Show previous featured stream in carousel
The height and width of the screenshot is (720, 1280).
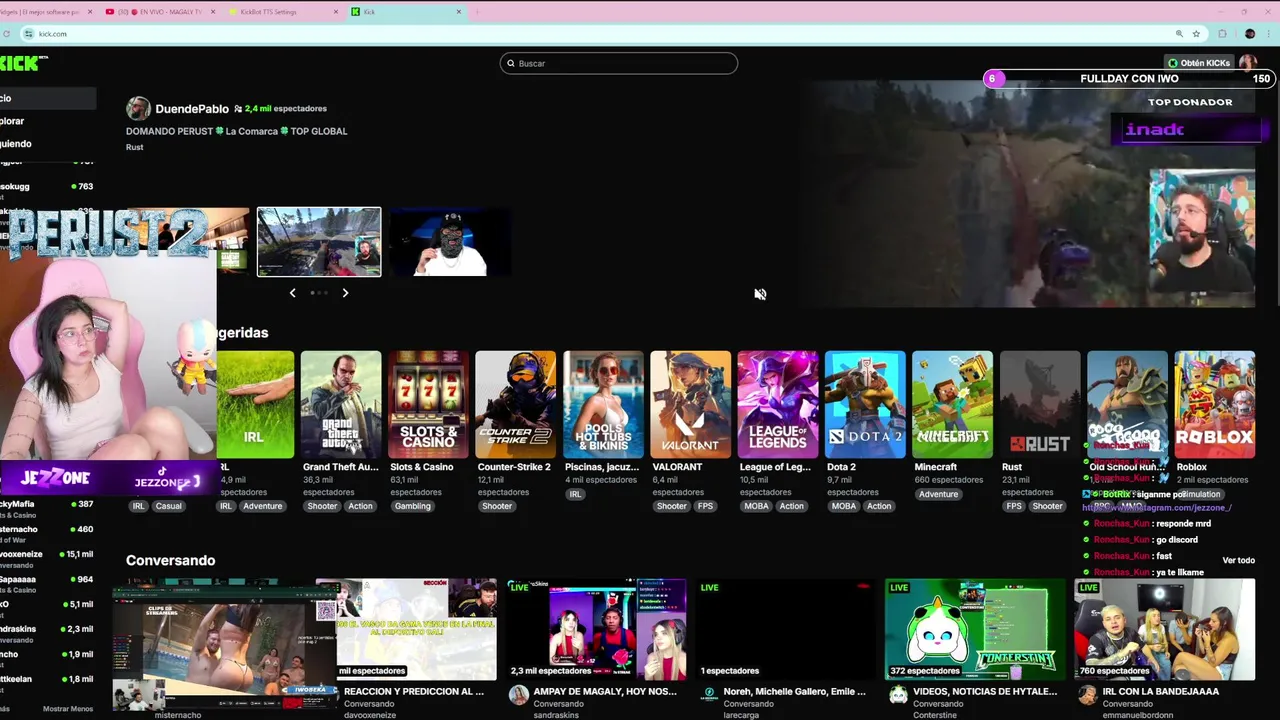click(292, 293)
